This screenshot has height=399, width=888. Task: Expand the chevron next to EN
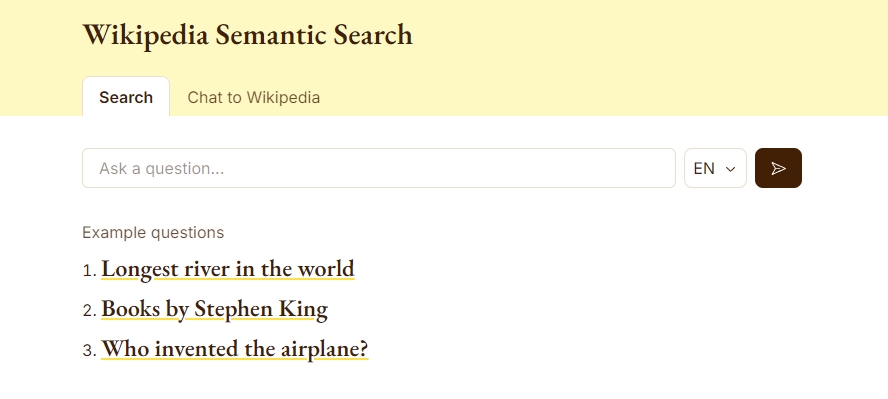coord(731,169)
